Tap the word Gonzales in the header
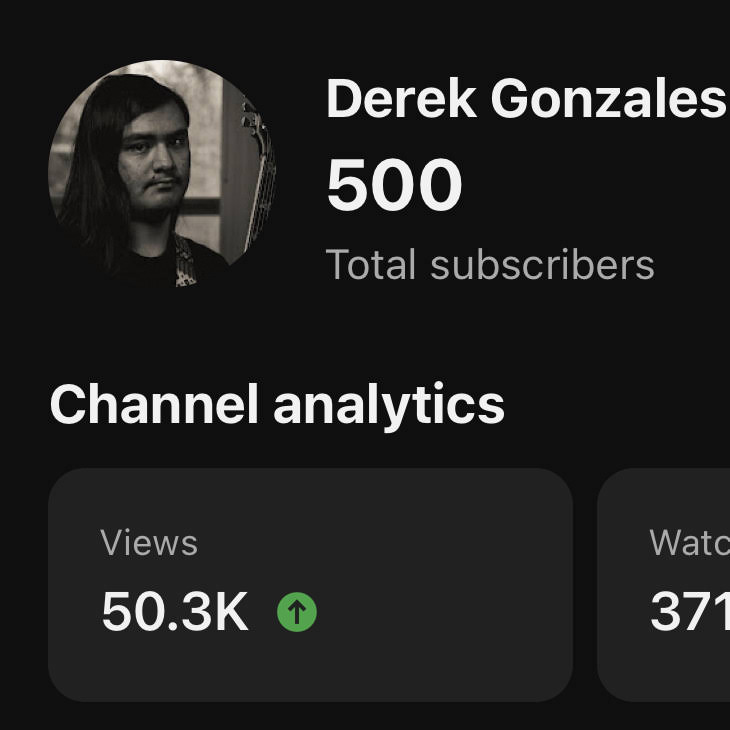 point(608,99)
